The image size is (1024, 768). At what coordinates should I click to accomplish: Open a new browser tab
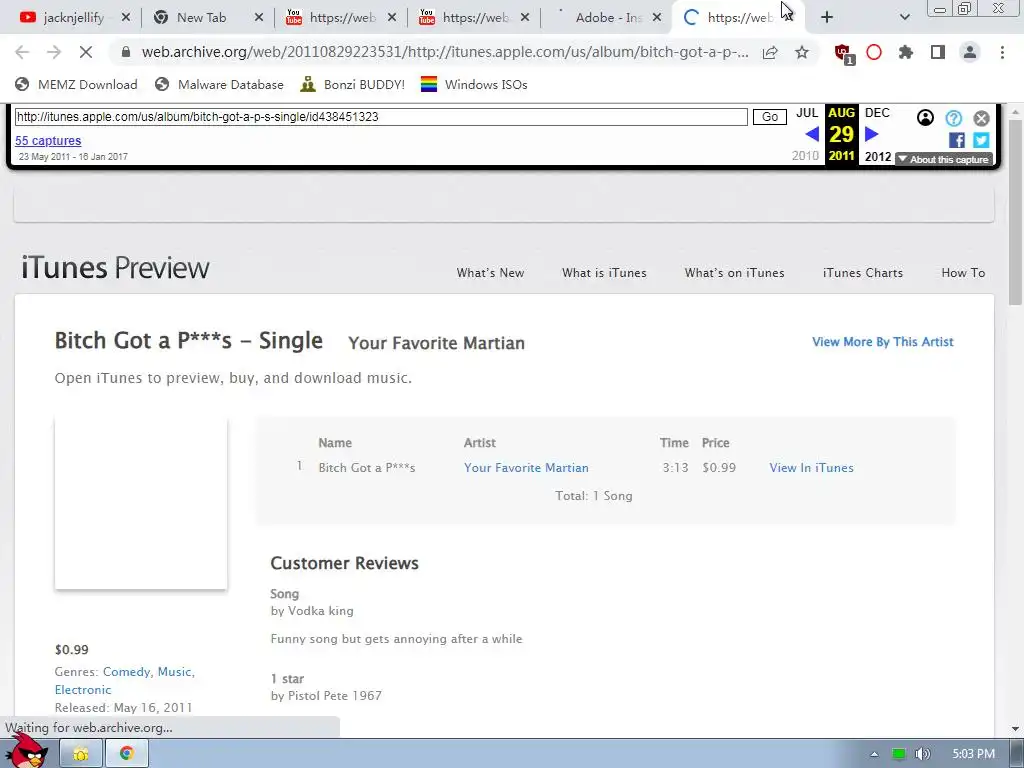pyautogui.click(x=827, y=18)
